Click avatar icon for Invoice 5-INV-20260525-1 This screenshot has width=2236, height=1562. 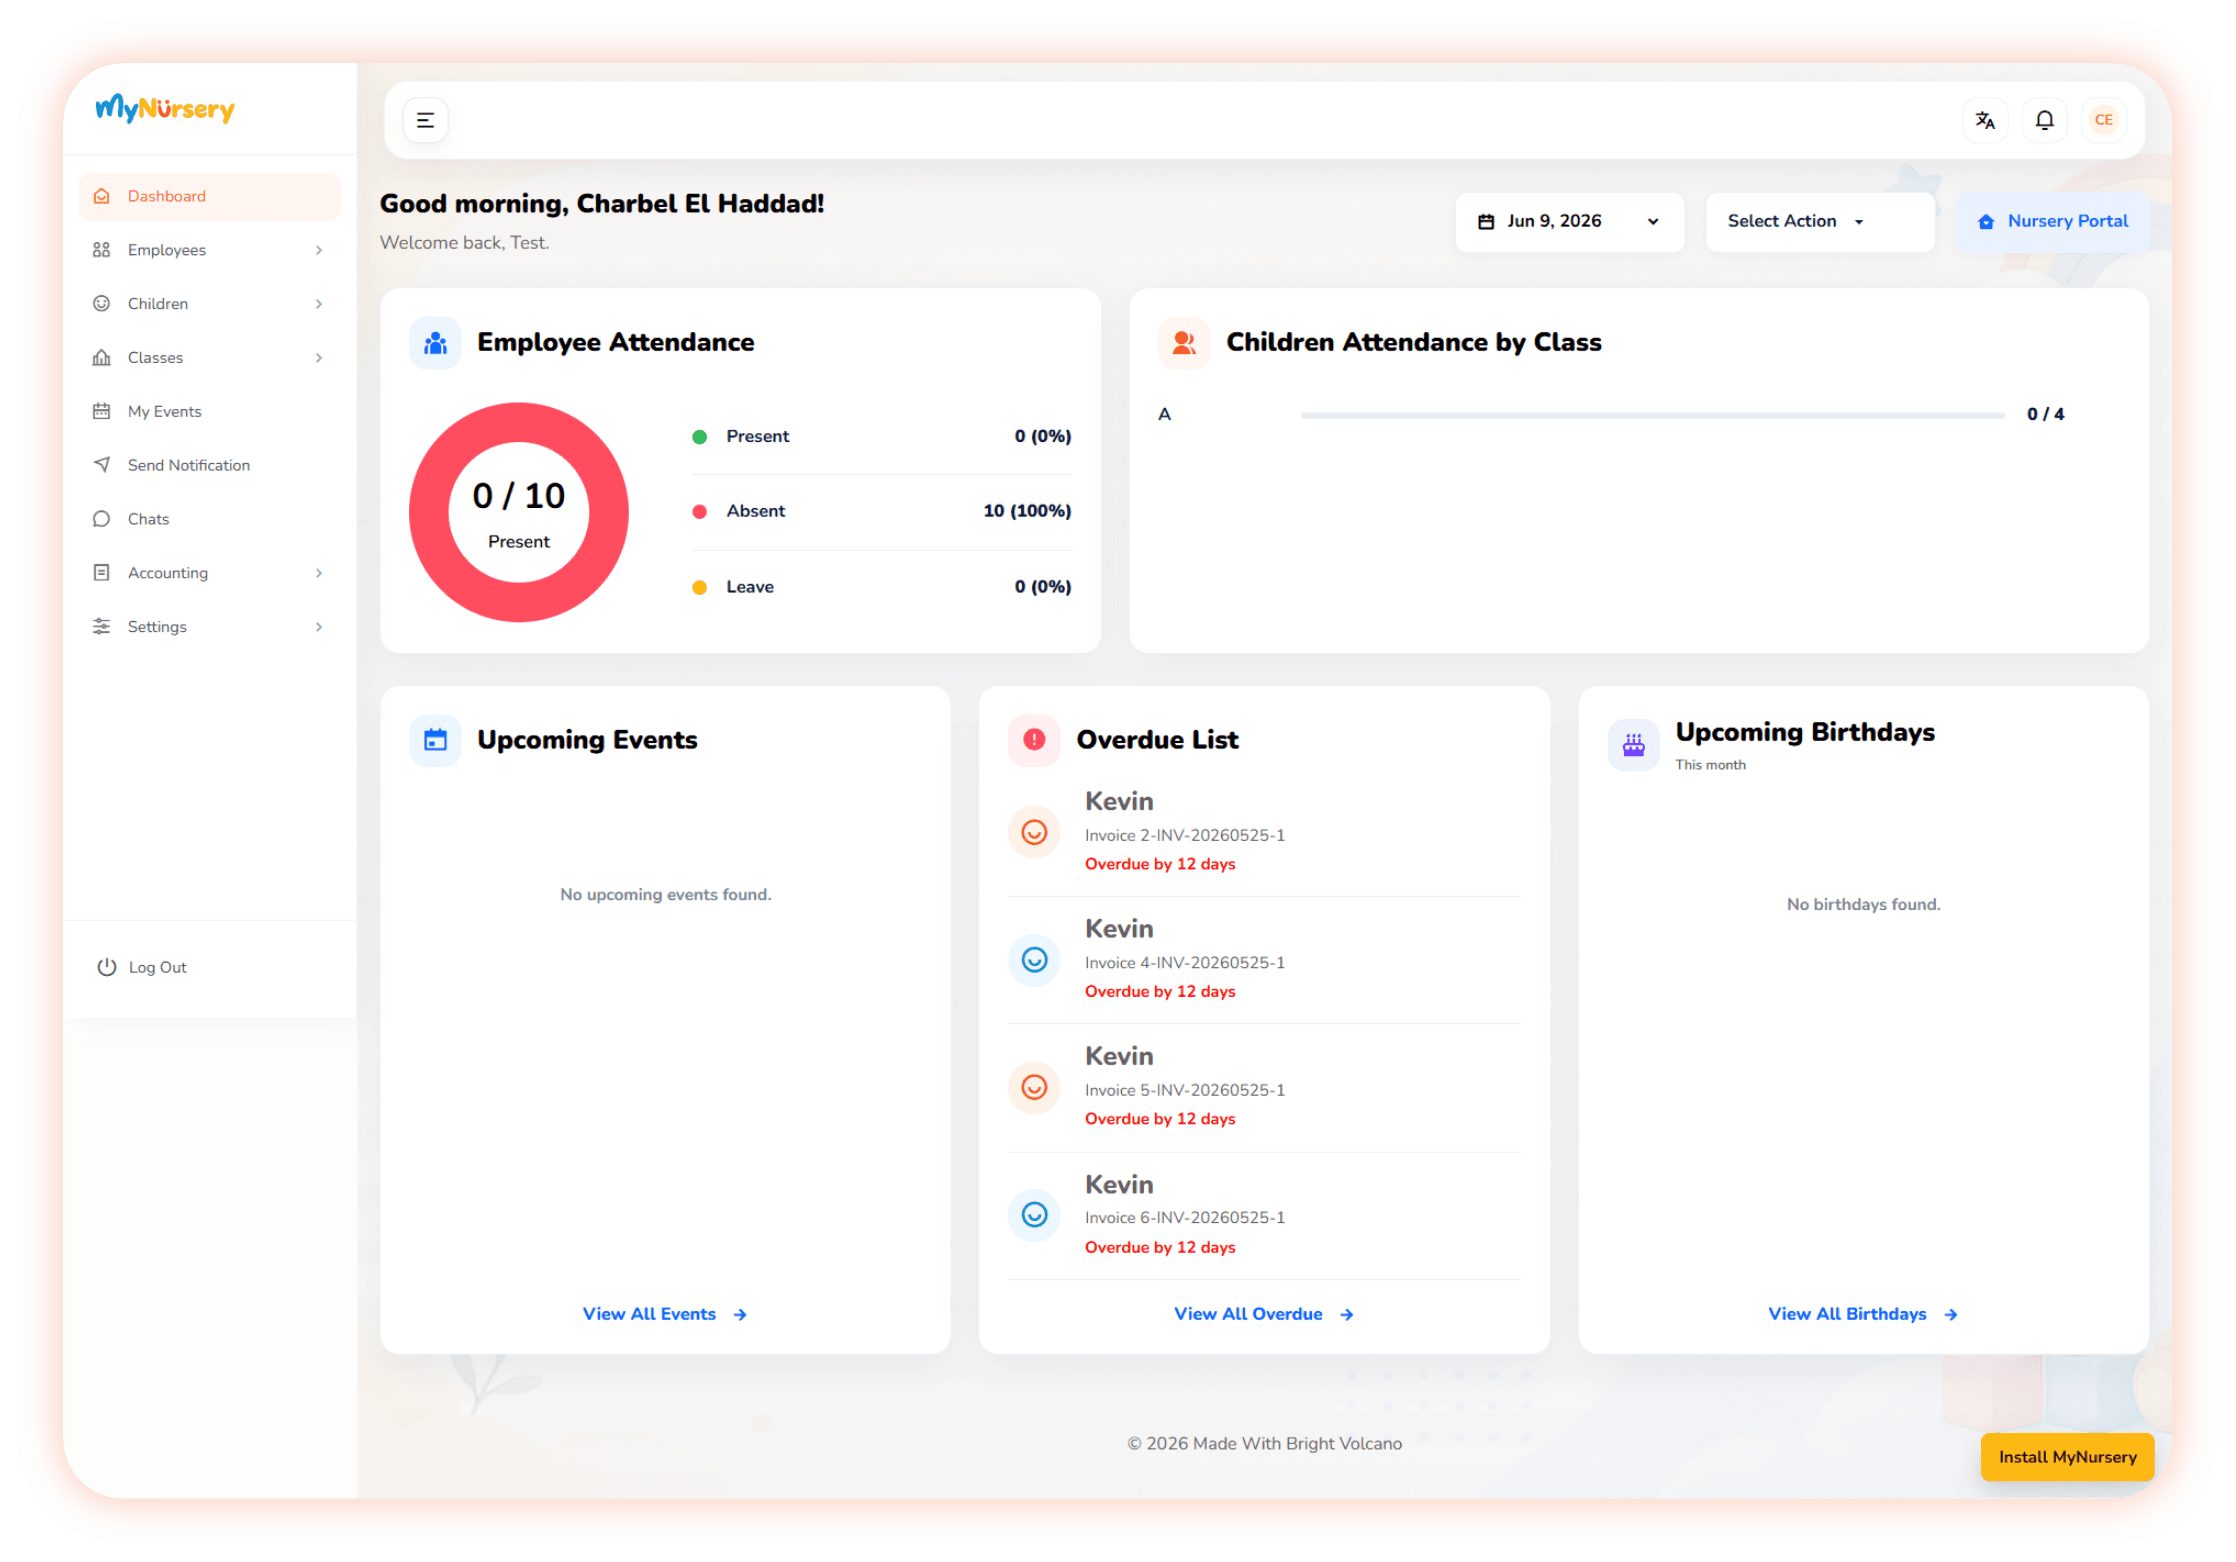1034,1087
